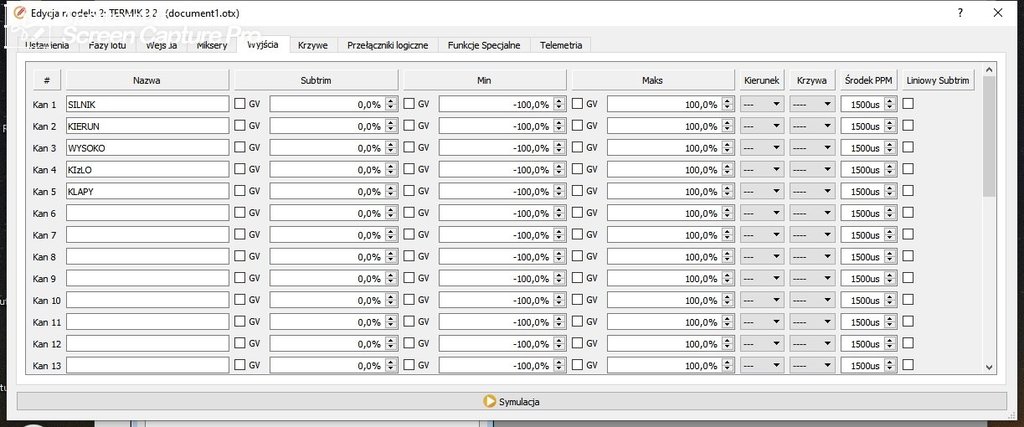The height and width of the screenshot is (427, 1024).
Task: Open Kierunek dropdown for Kan 1
Action: pos(762,104)
